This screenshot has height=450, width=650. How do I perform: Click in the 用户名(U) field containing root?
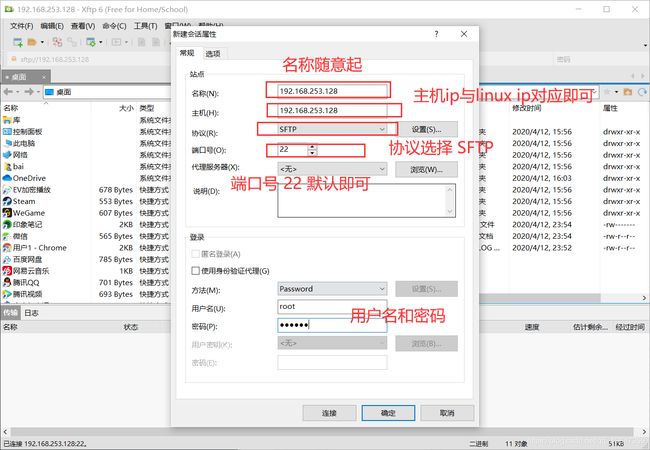coord(332,307)
